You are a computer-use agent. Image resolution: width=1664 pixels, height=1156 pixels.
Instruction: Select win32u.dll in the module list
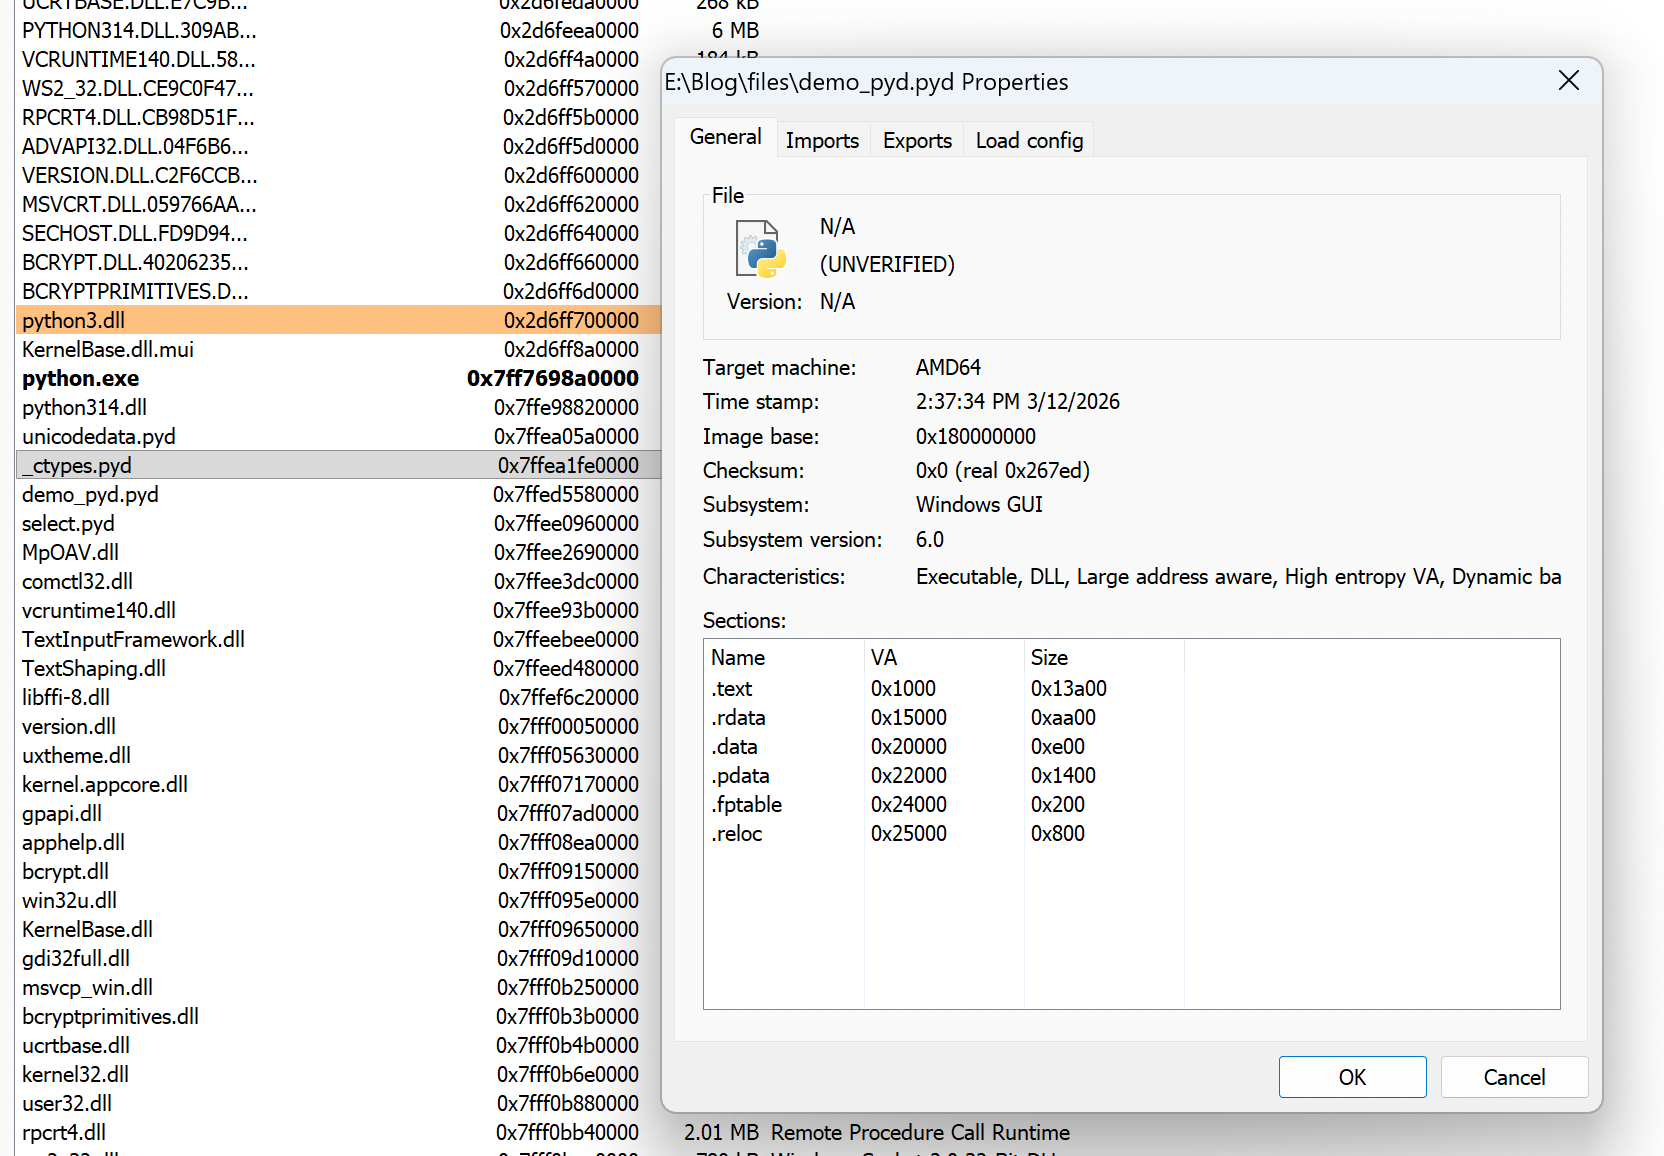click(x=339, y=901)
